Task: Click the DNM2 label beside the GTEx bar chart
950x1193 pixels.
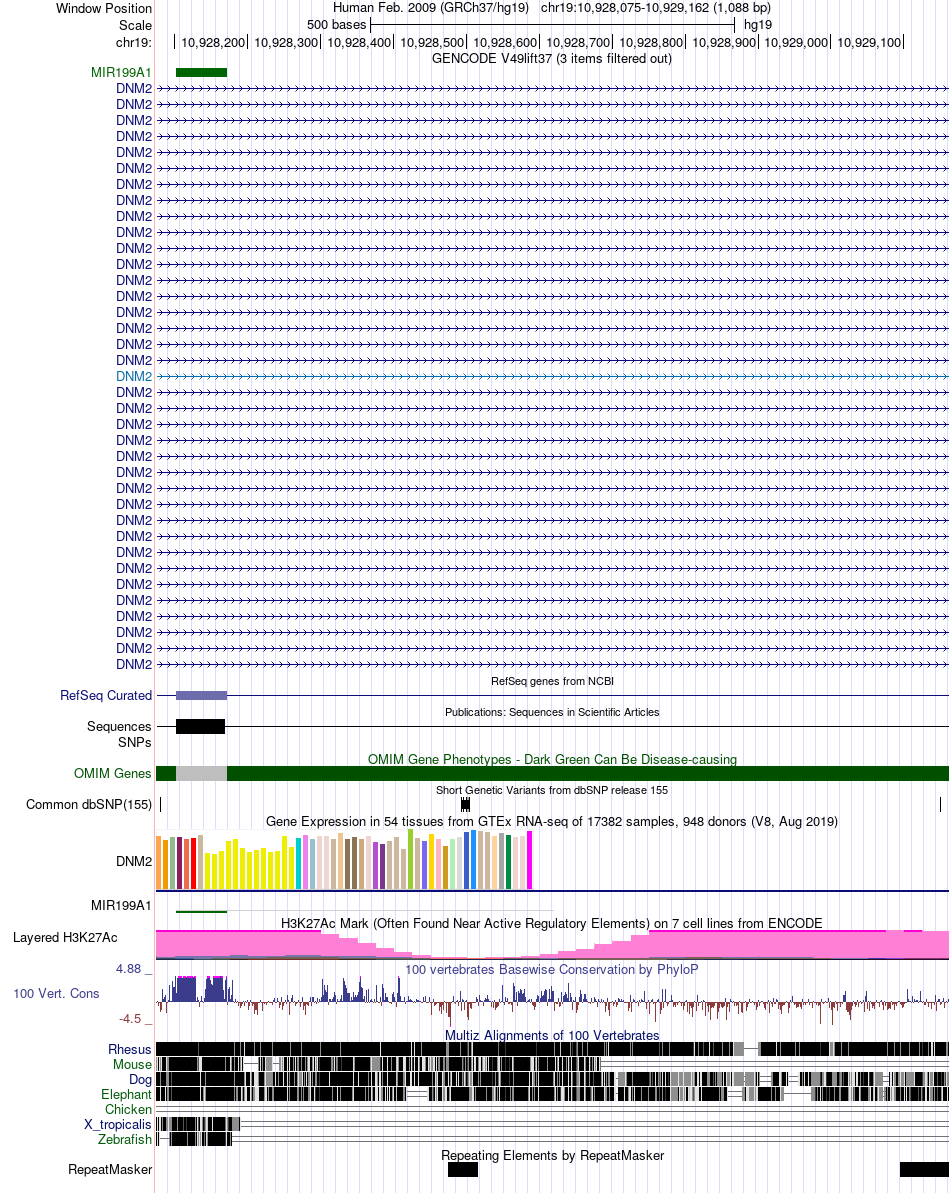Action: click(x=134, y=861)
